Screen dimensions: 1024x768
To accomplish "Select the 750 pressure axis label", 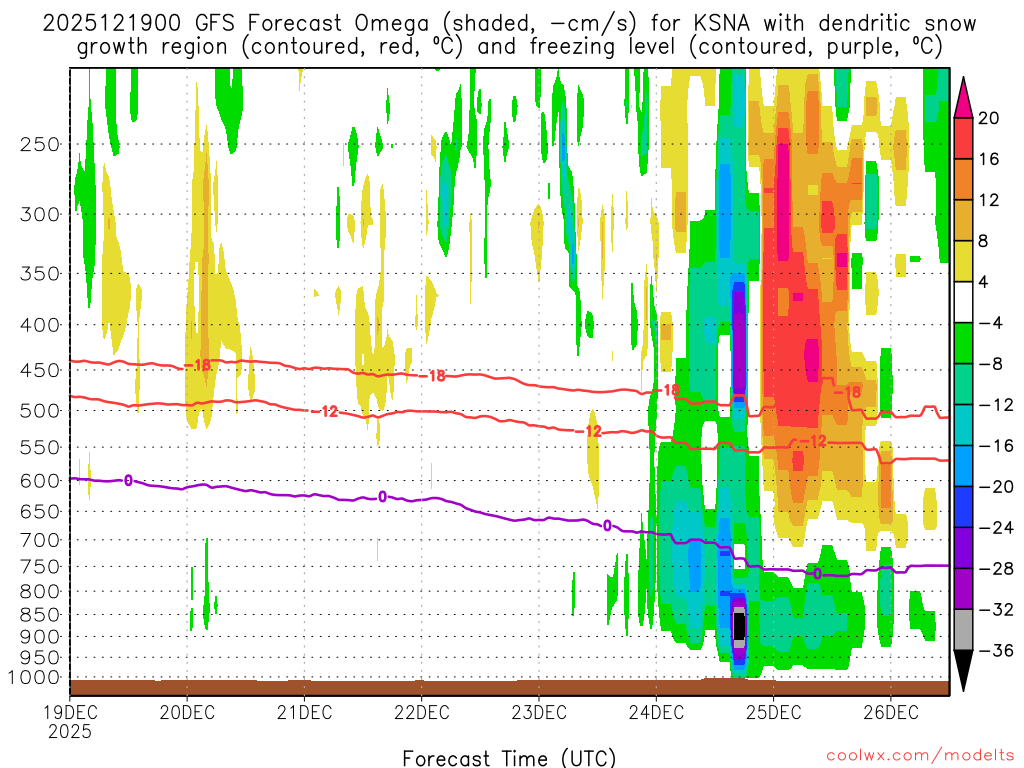I will 40,567.
